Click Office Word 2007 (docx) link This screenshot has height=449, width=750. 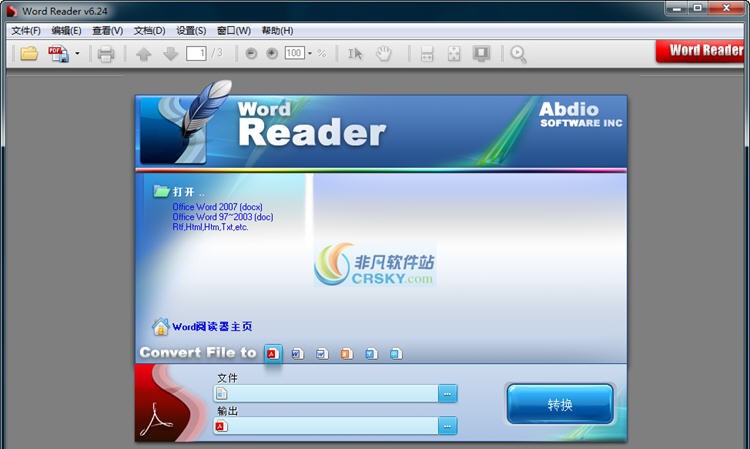[x=218, y=207]
